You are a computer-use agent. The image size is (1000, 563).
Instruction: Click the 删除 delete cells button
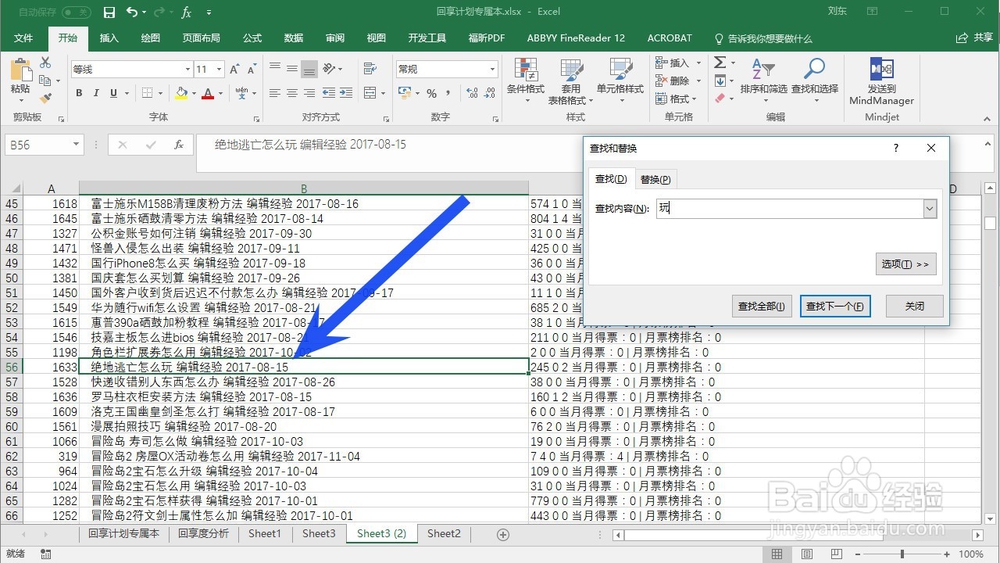[x=678, y=80]
